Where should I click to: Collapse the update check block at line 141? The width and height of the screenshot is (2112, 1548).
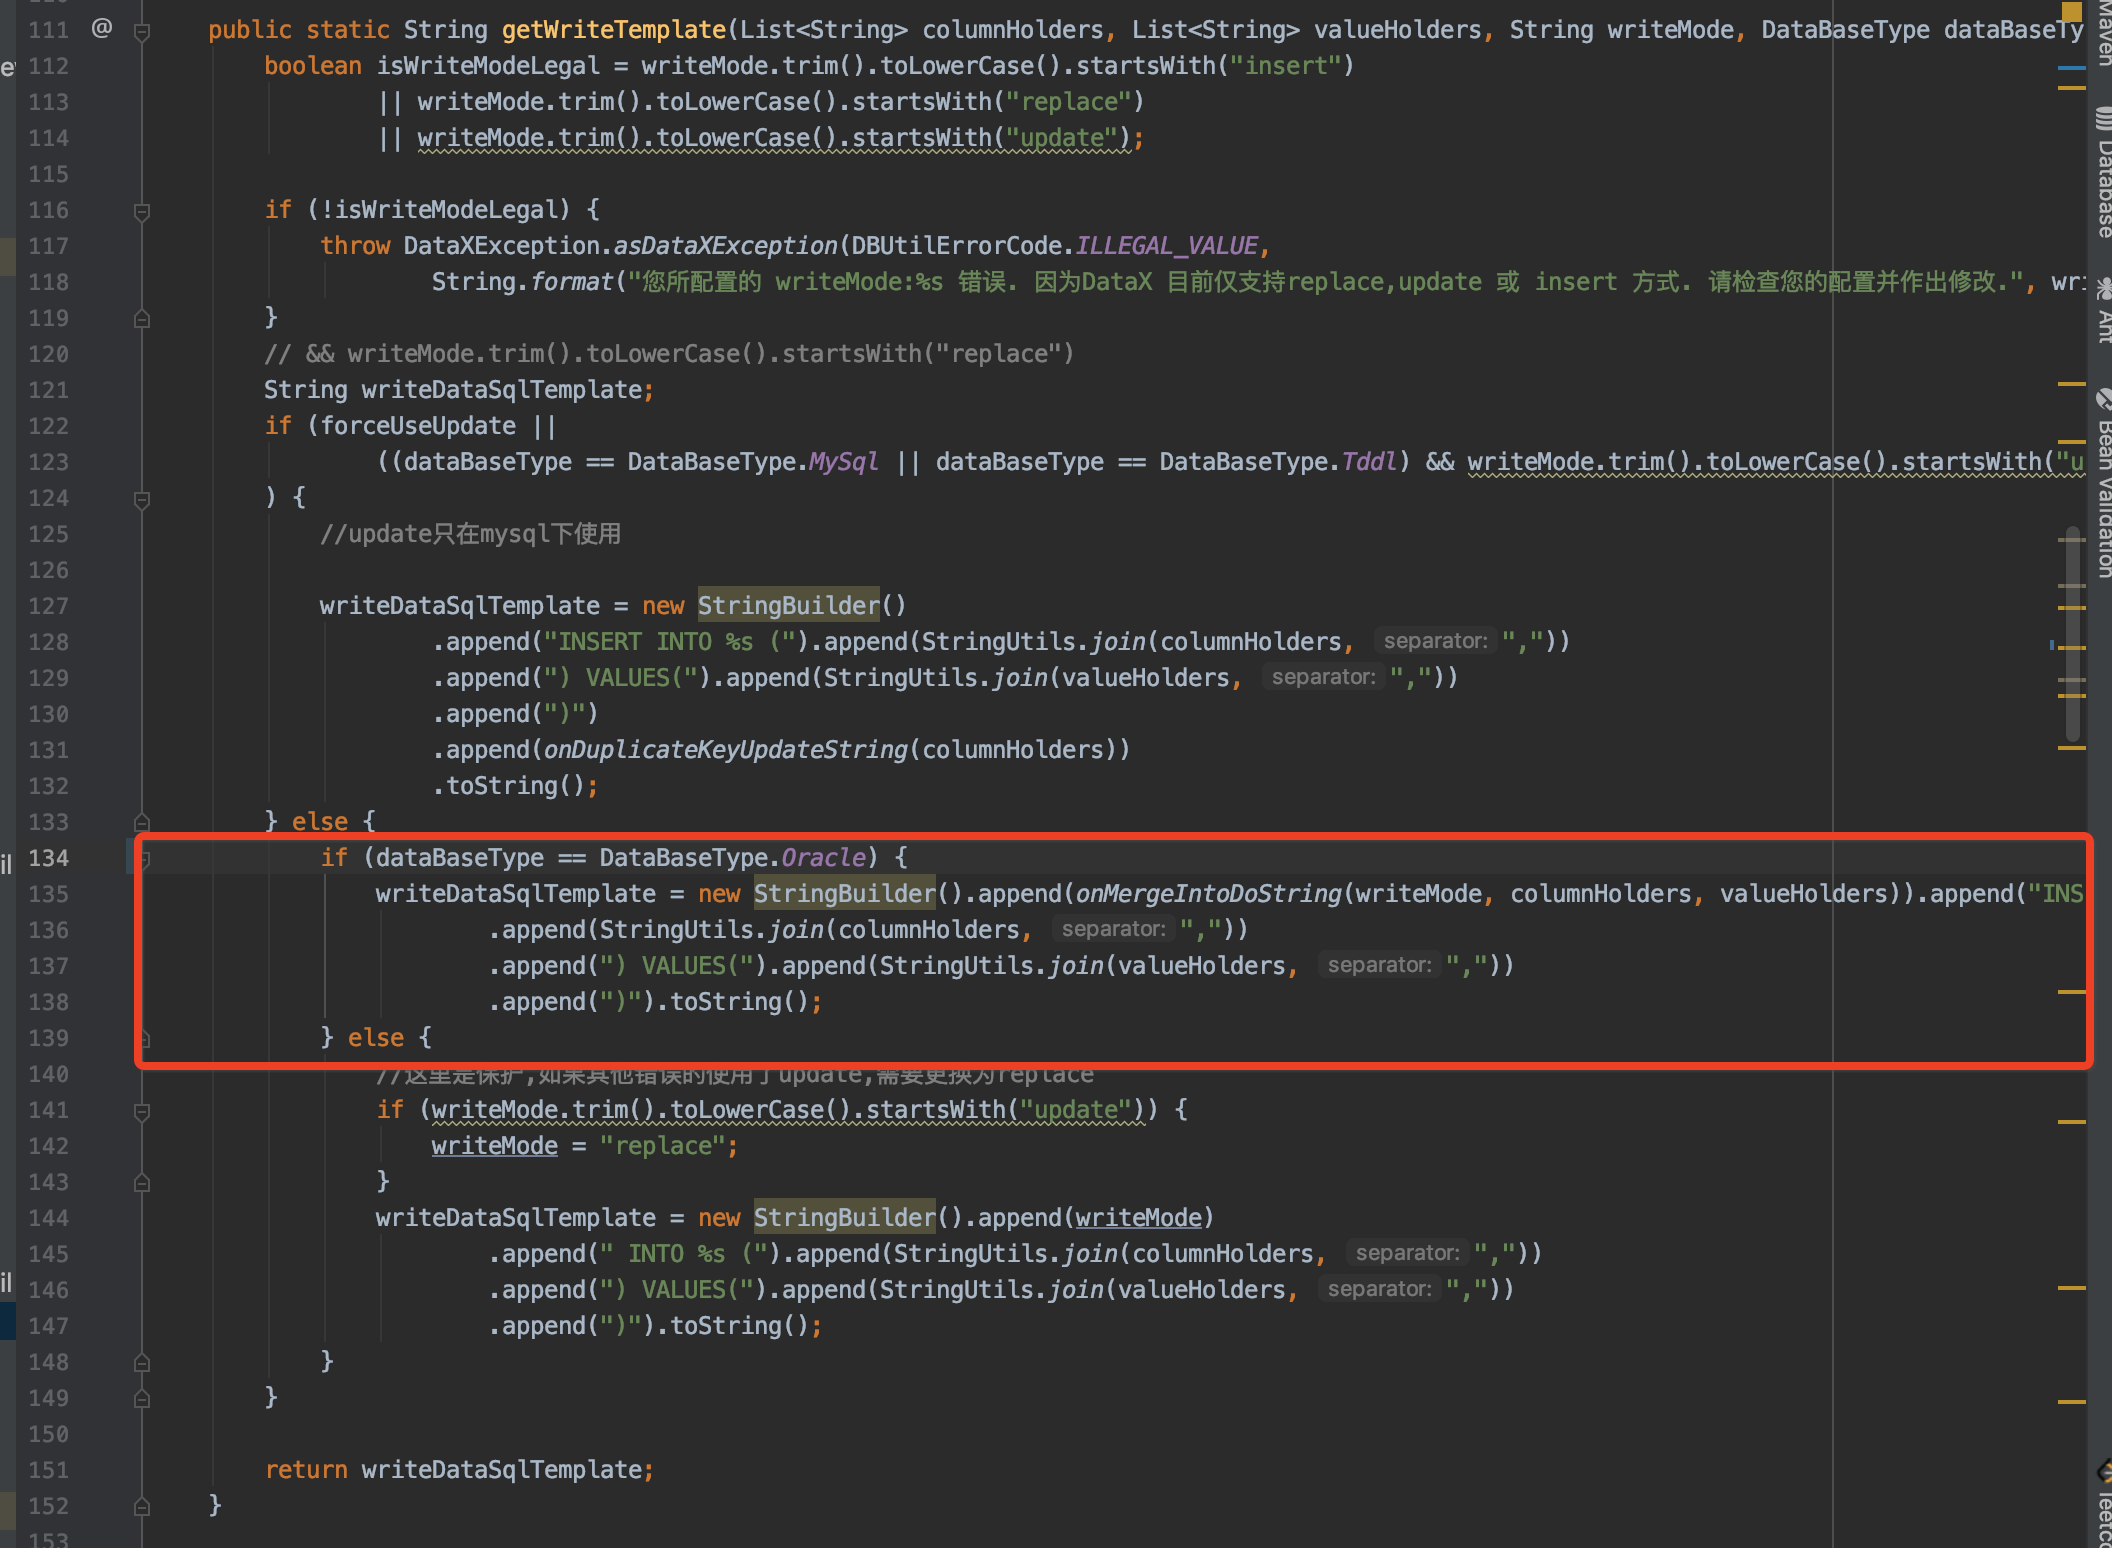(x=142, y=1111)
